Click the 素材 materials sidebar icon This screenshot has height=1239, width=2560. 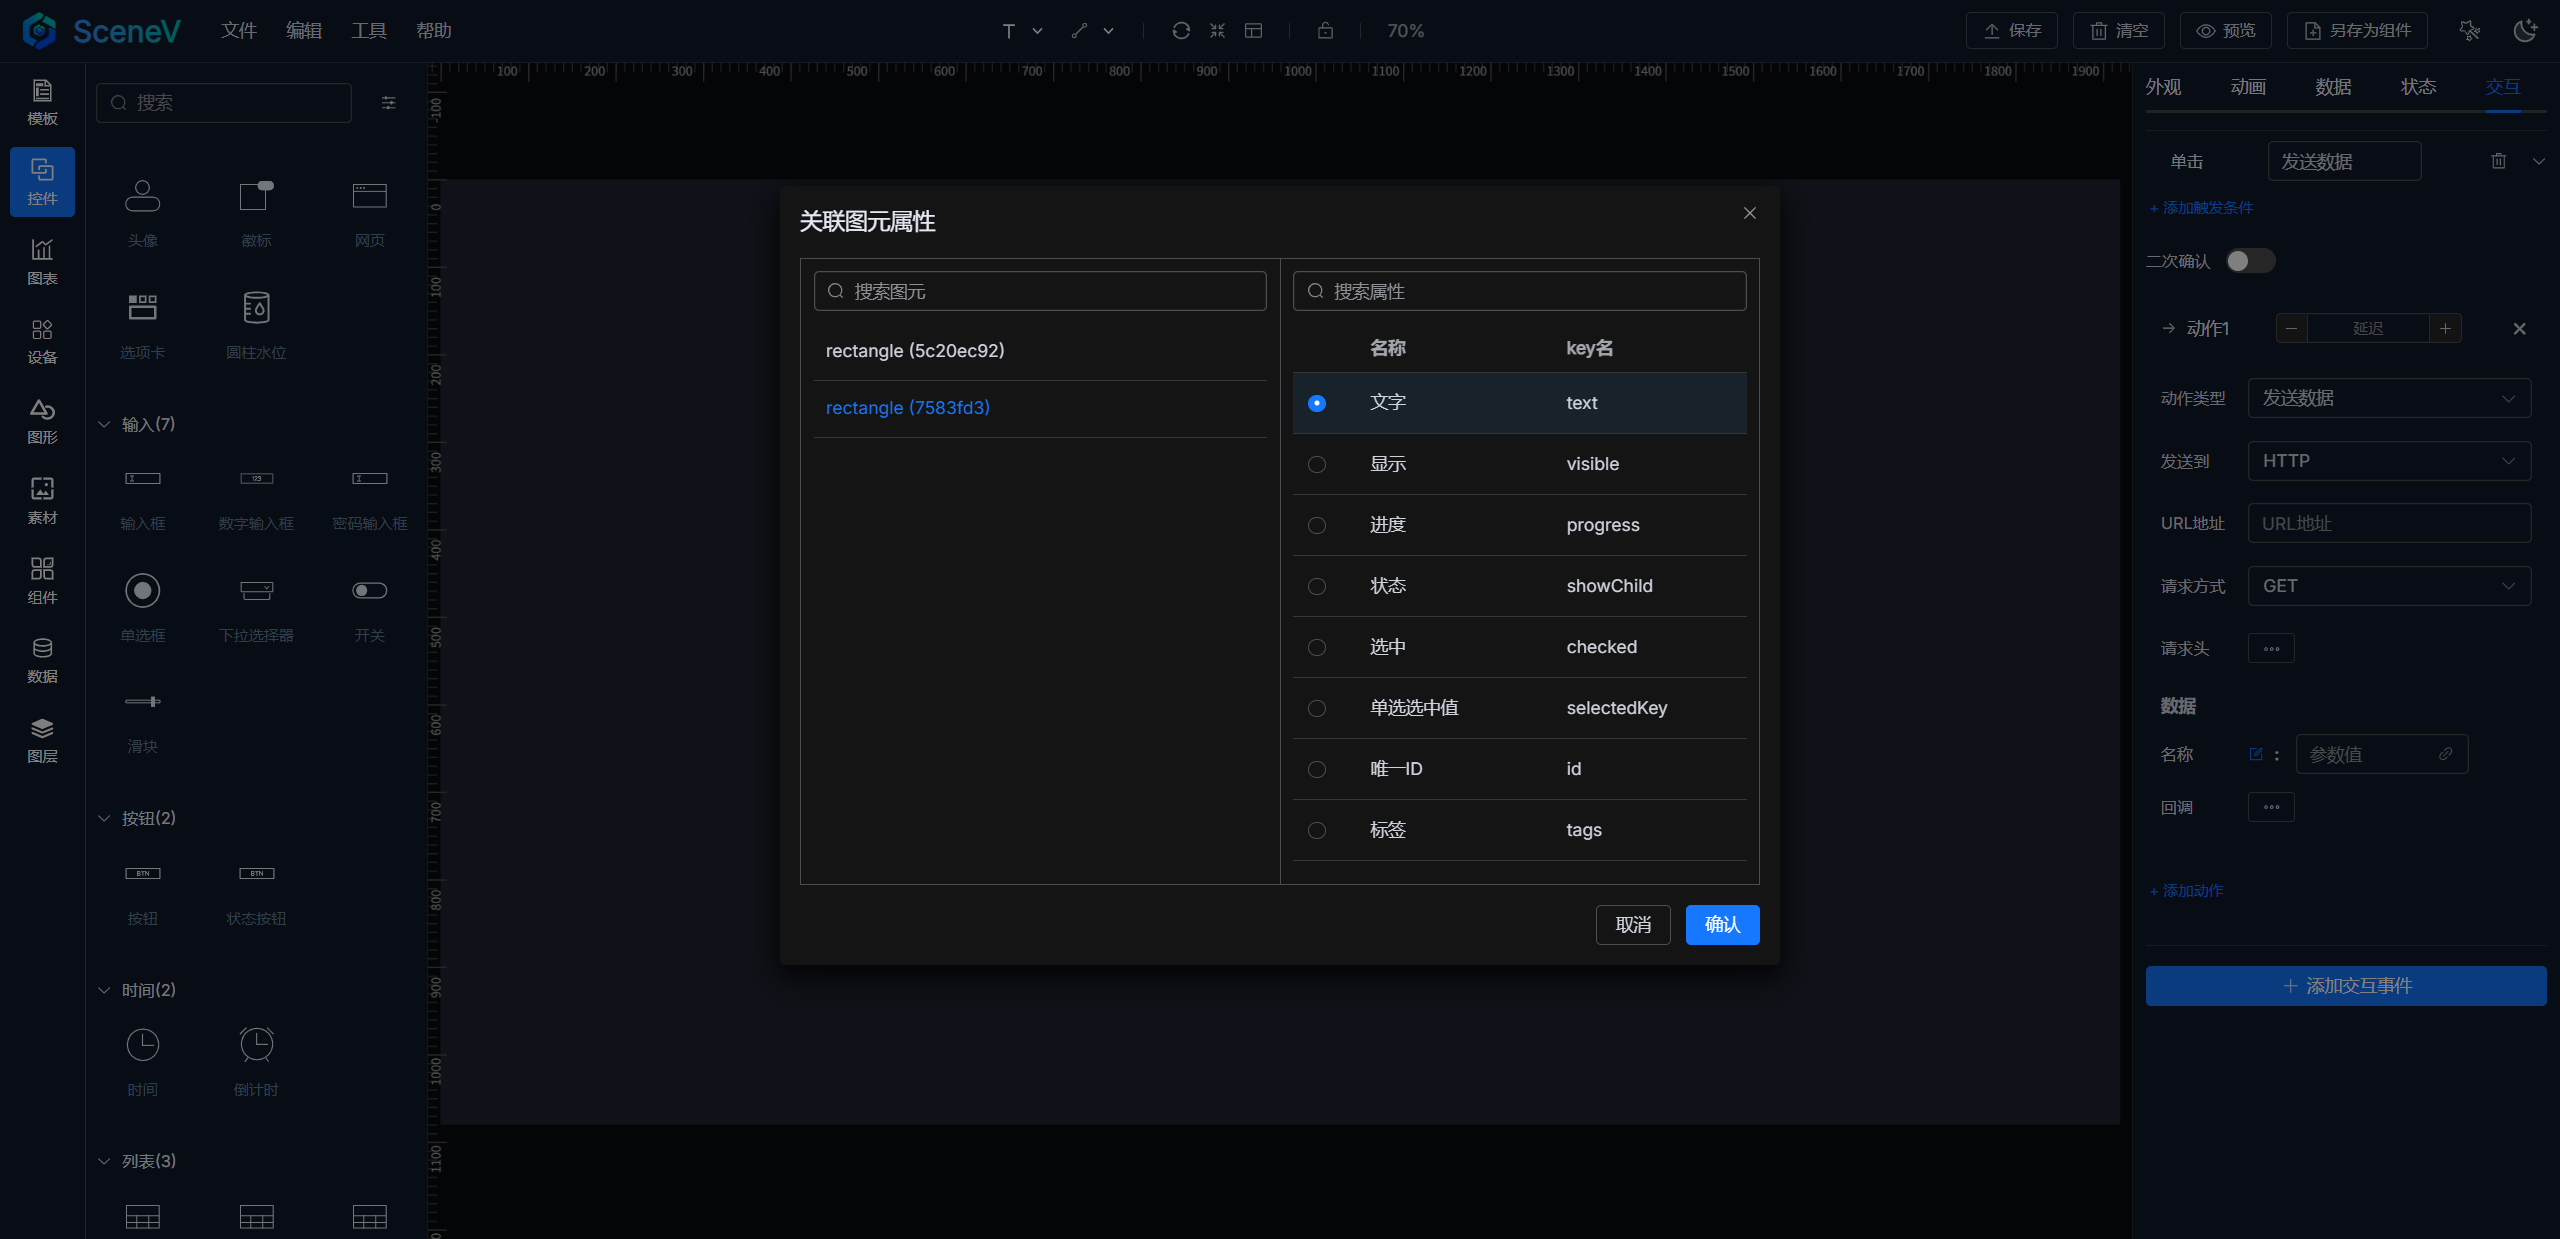tap(42, 500)
